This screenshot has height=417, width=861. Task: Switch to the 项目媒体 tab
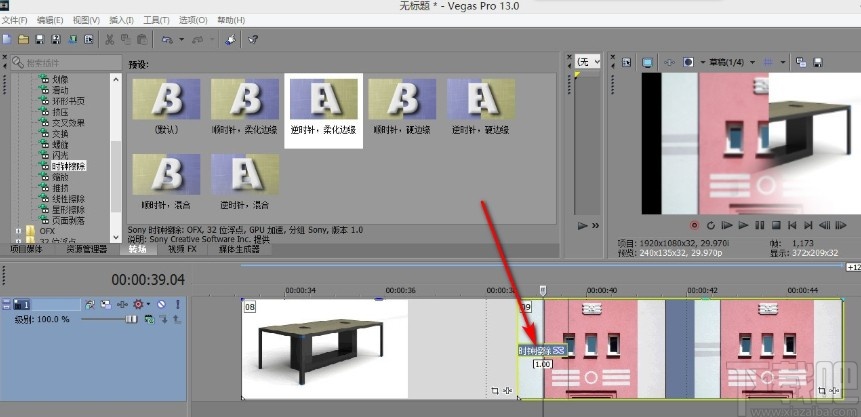point(25,249)
